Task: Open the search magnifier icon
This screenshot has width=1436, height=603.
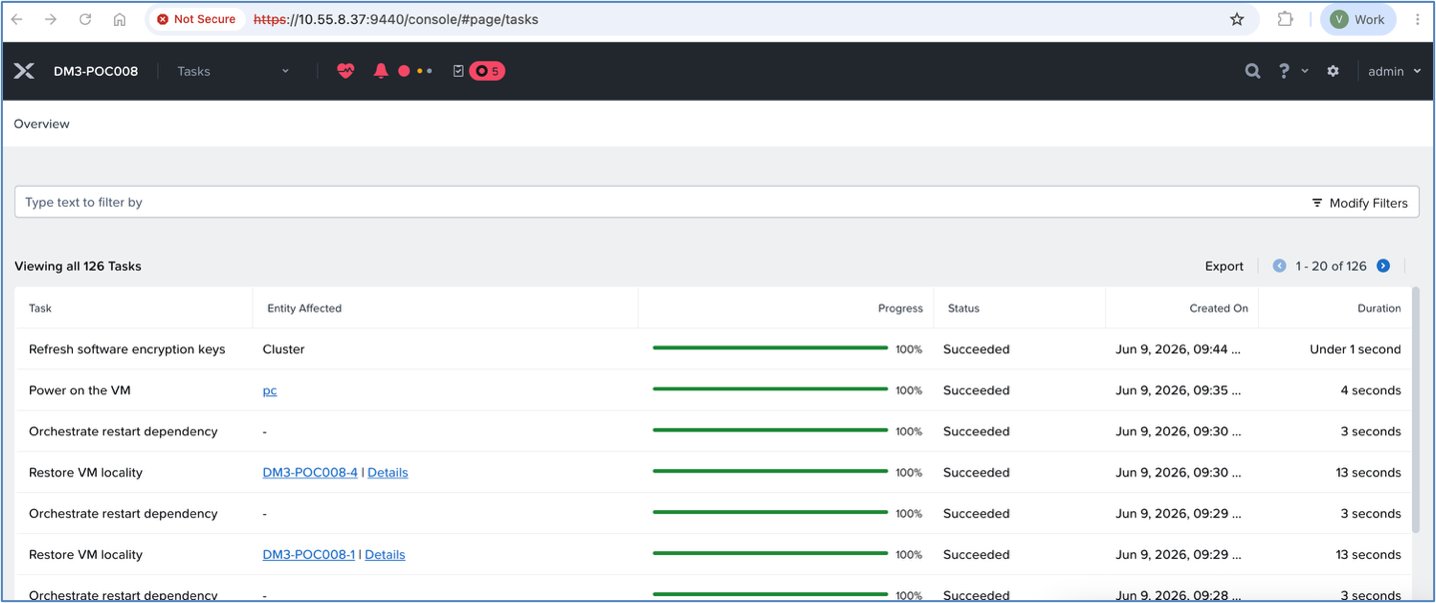Action: [1252, 71]
